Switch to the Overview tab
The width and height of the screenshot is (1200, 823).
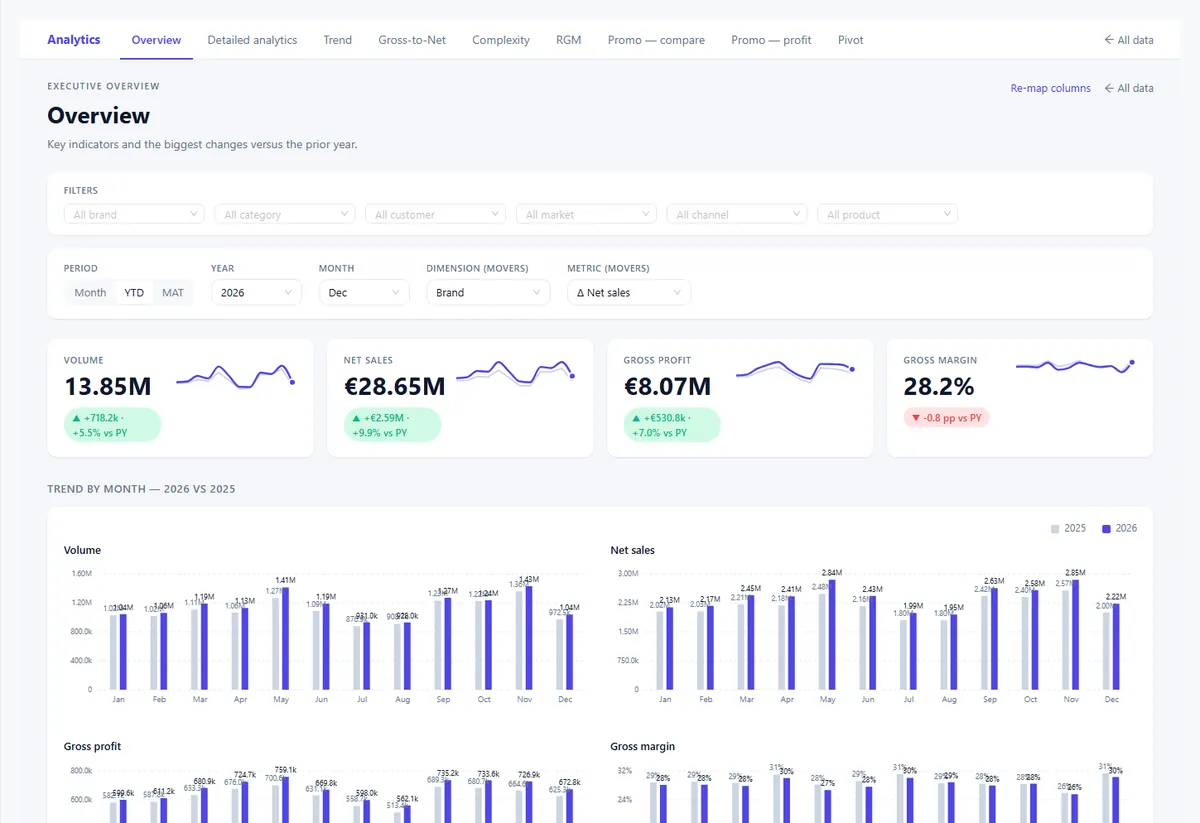(x=156, y=40)
